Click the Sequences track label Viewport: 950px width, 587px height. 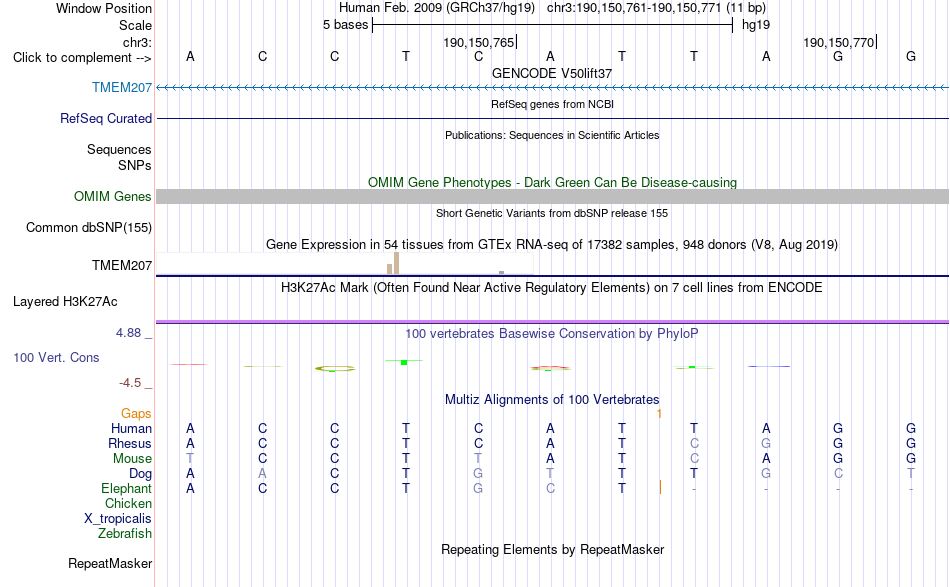click(119, 149)
